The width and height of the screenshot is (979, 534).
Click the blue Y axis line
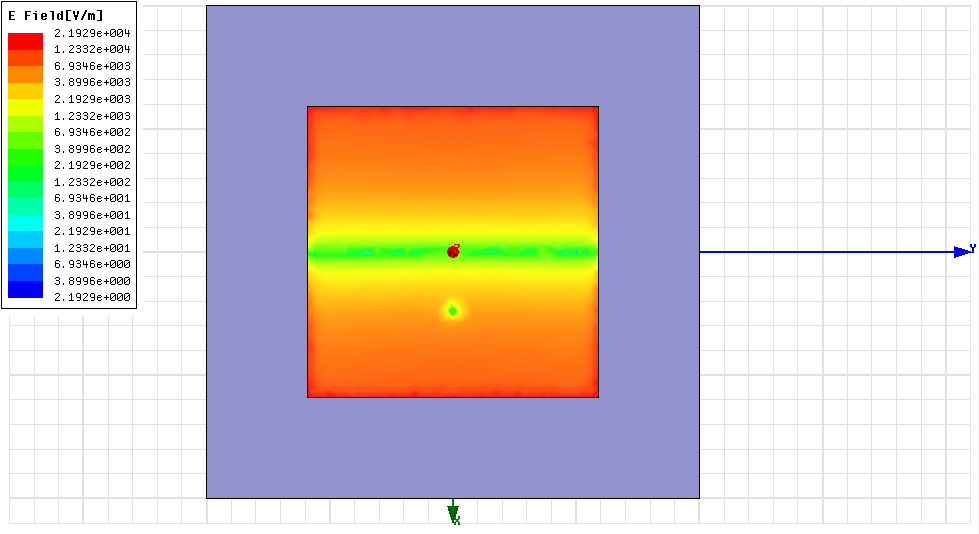tap(827, 252)
